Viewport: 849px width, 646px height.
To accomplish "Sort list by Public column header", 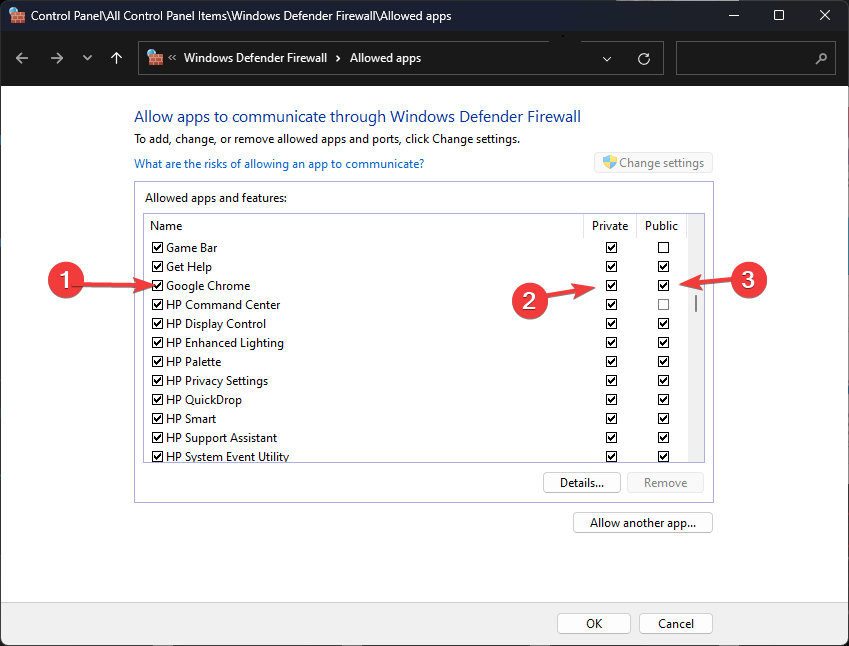I will pyautogui.click(x=661, y=226).
